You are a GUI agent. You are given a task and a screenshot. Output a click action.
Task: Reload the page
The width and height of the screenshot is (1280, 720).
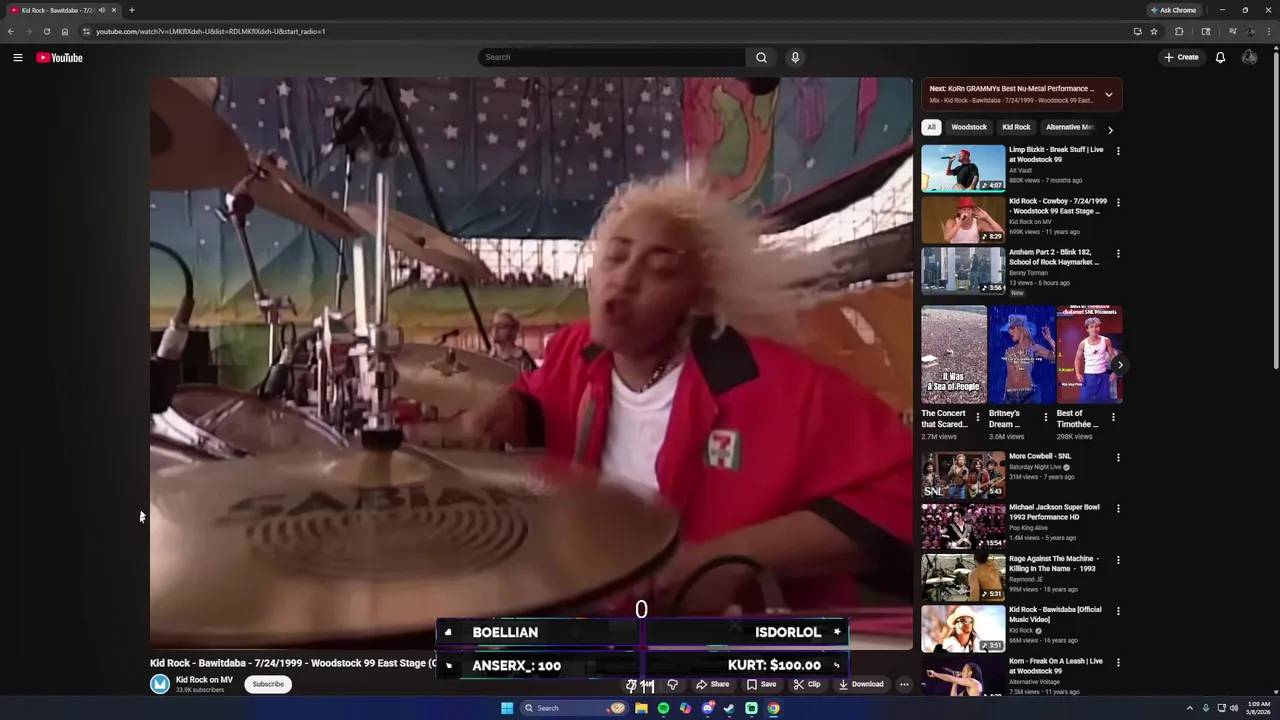(x=47, y=31)
